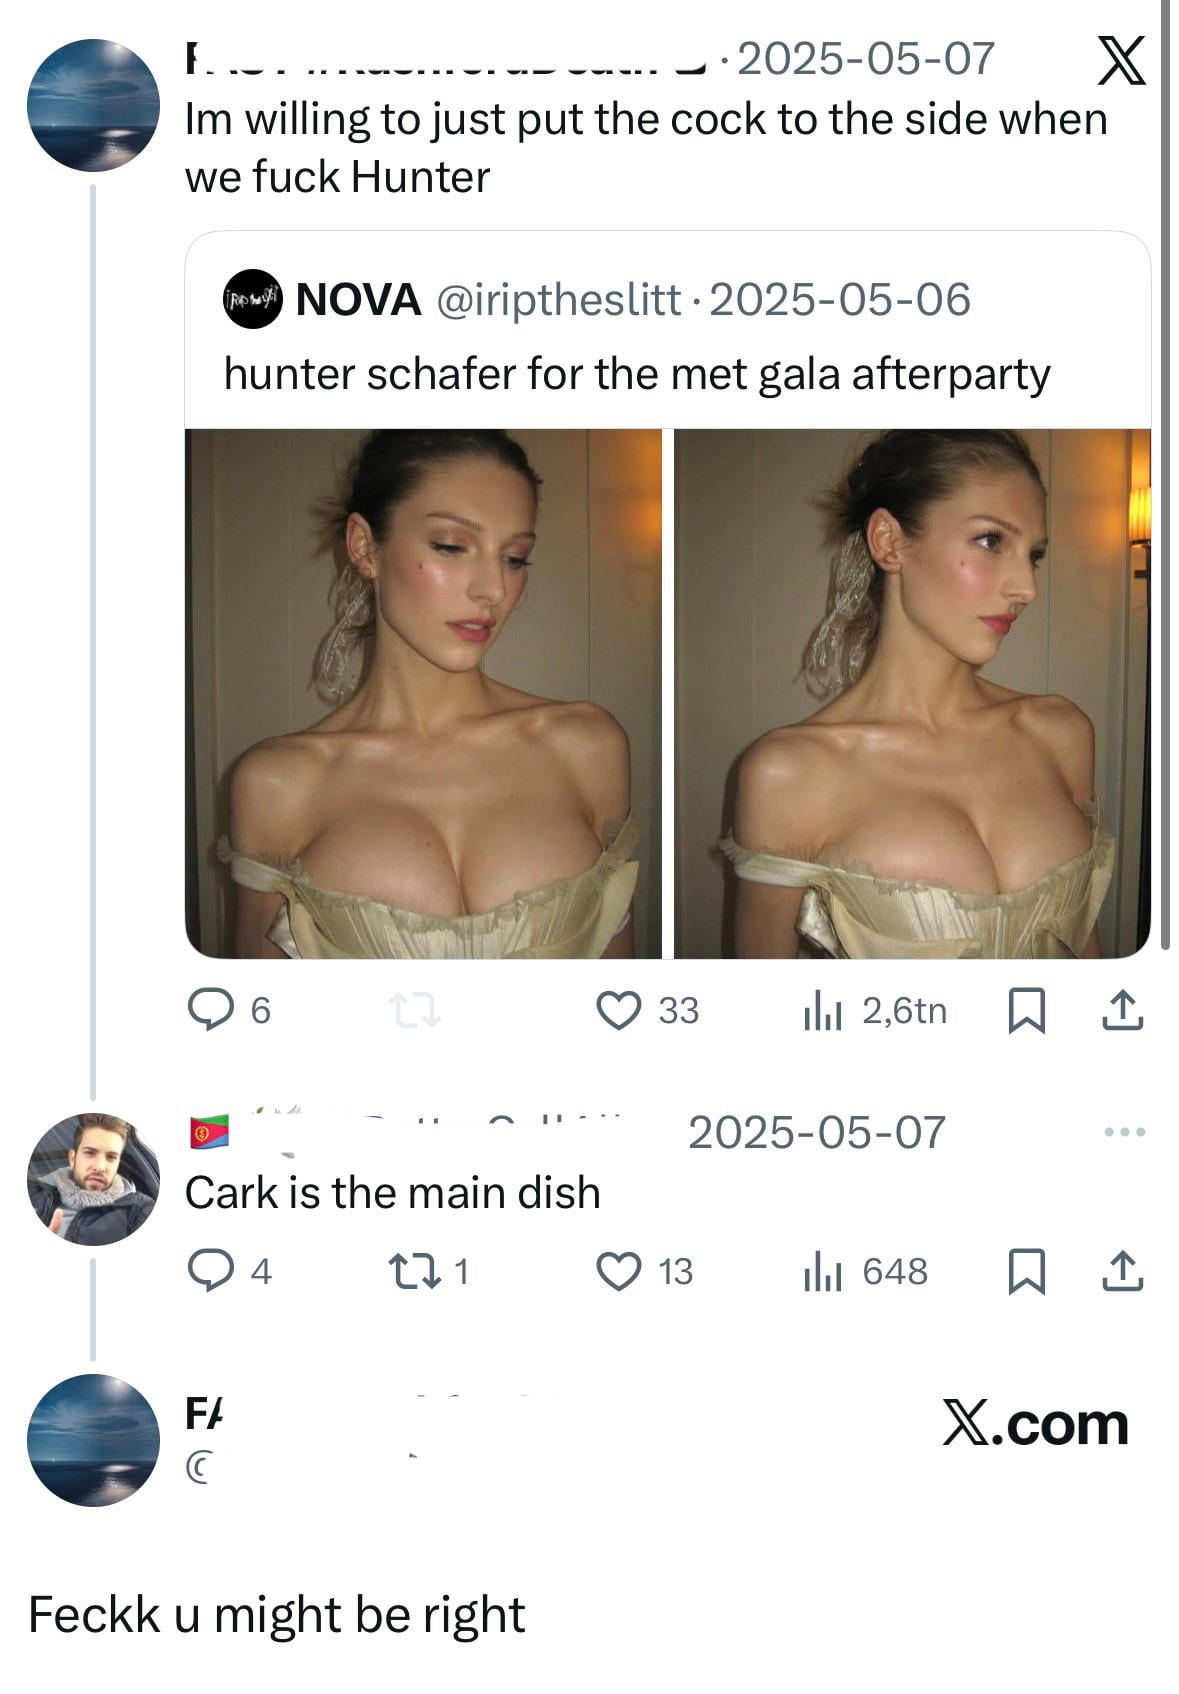This screenshot has width=1179, height=1694.
Task: Share the "Cark is the main dish" reply
Action: point(1122,1271)
